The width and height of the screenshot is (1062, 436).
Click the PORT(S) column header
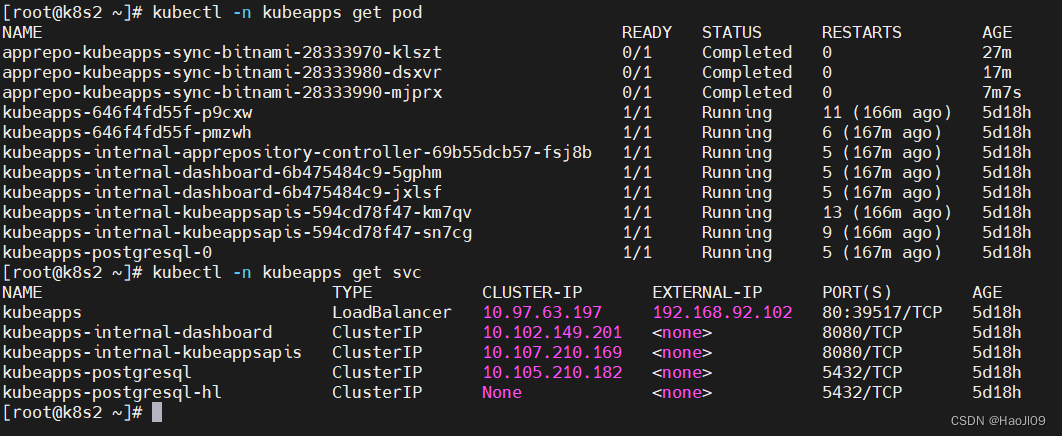pos(857,292)
